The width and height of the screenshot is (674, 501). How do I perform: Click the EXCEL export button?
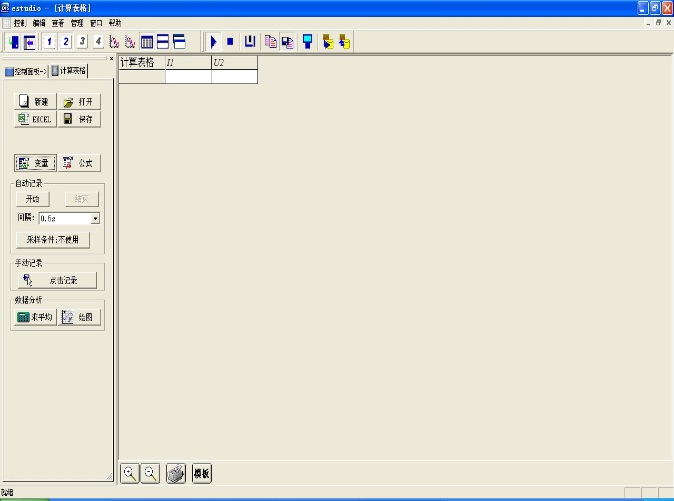35,119
